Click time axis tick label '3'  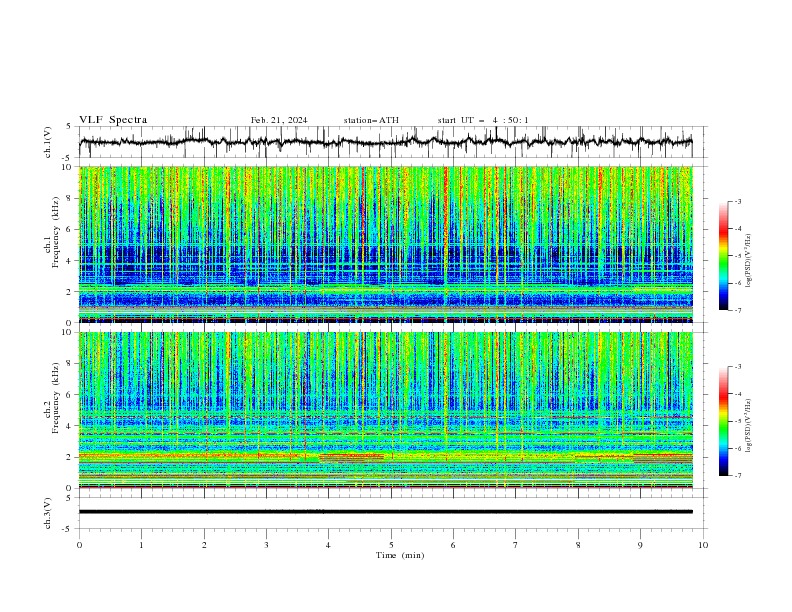[266, 545]
